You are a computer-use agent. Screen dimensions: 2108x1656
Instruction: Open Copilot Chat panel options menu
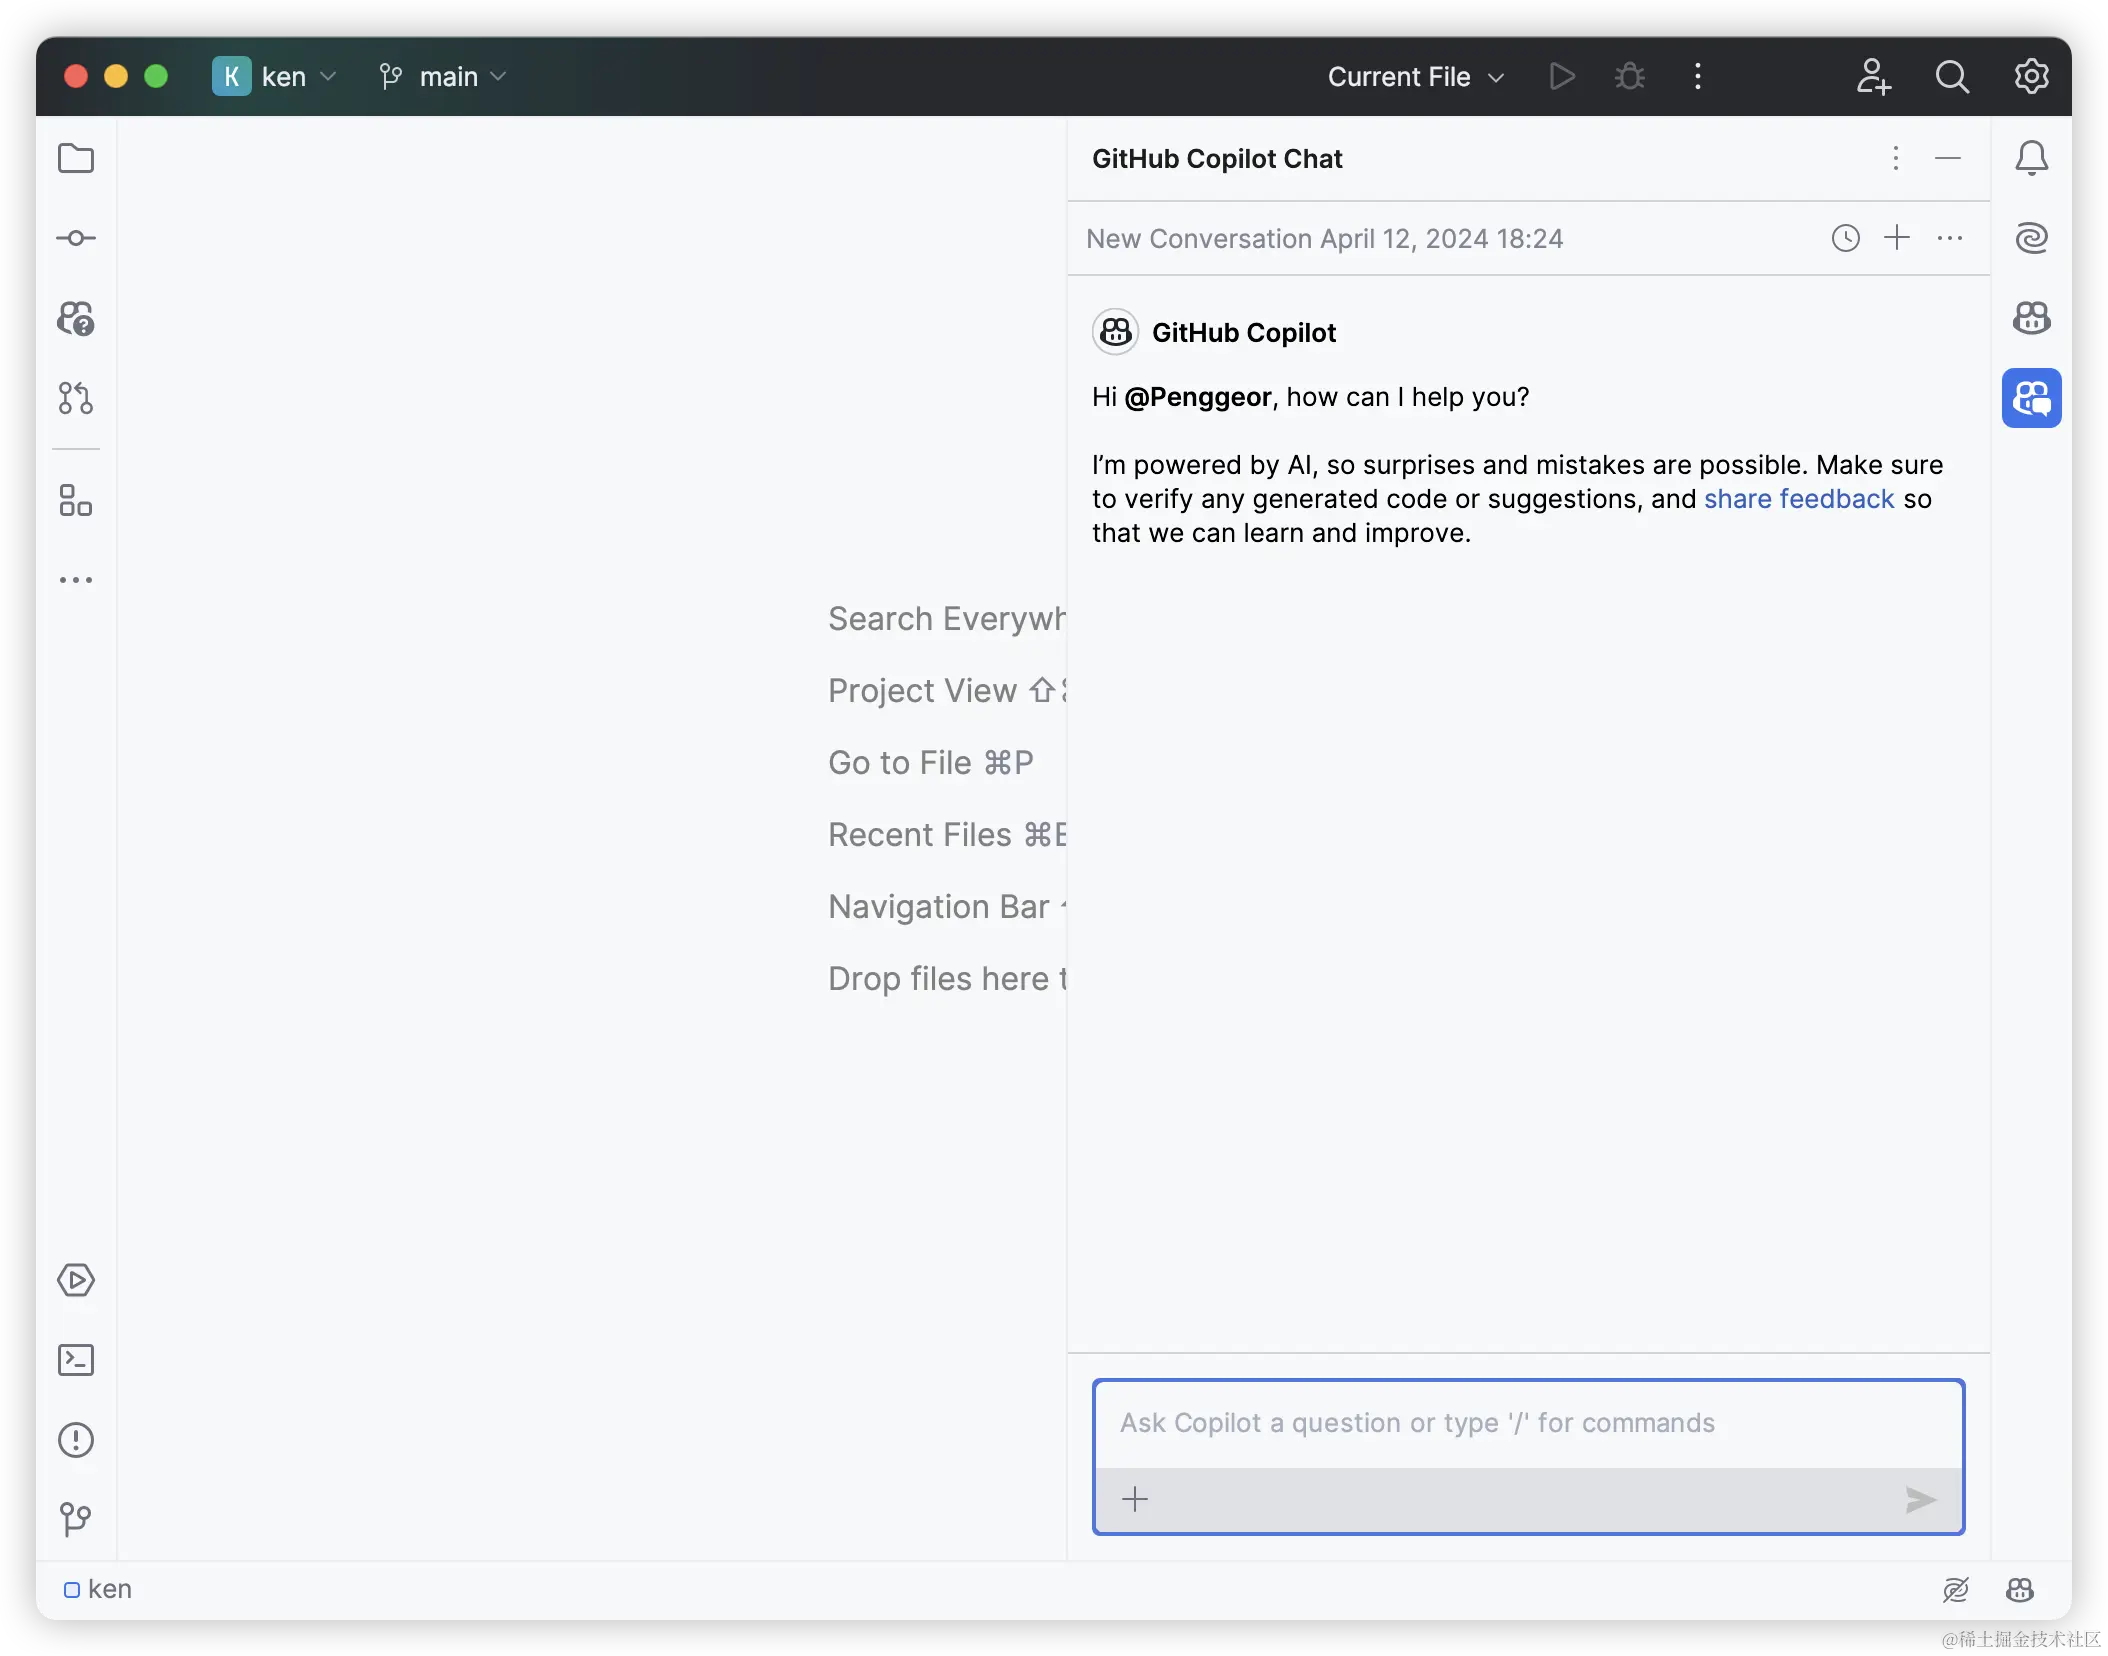[x=1895, y=158]
